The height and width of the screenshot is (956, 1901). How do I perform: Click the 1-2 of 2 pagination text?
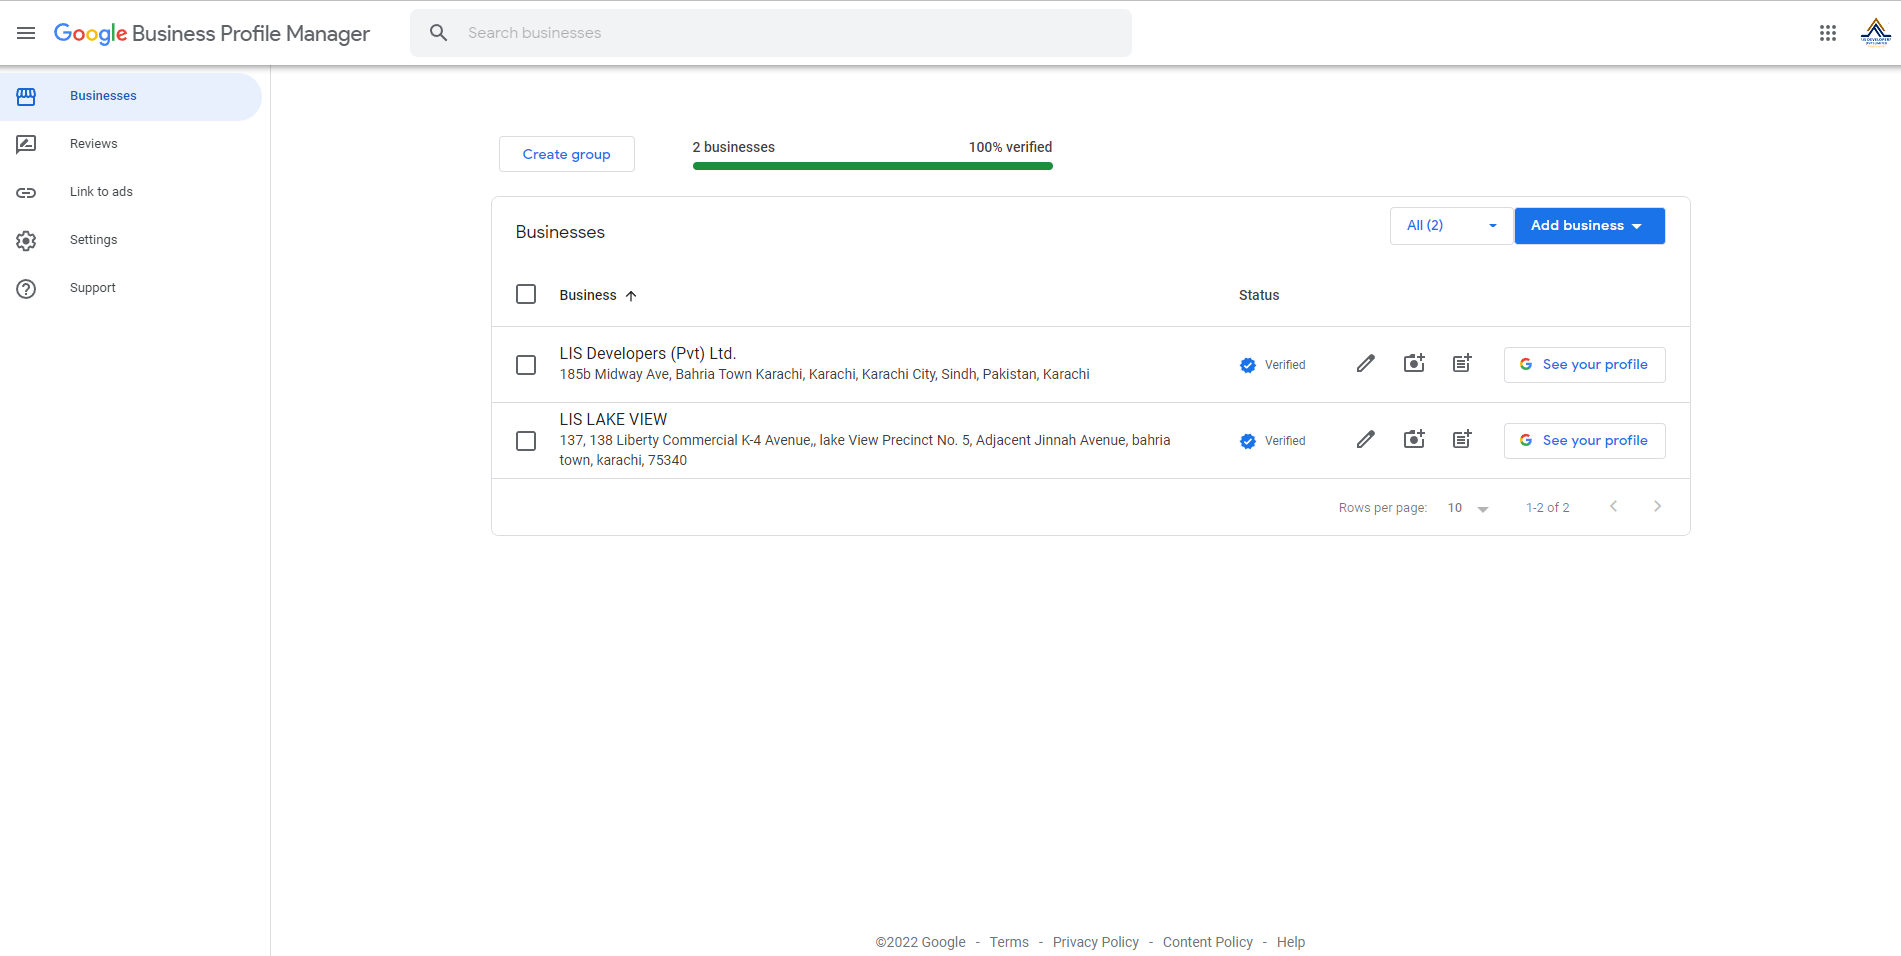[1548, 508]
